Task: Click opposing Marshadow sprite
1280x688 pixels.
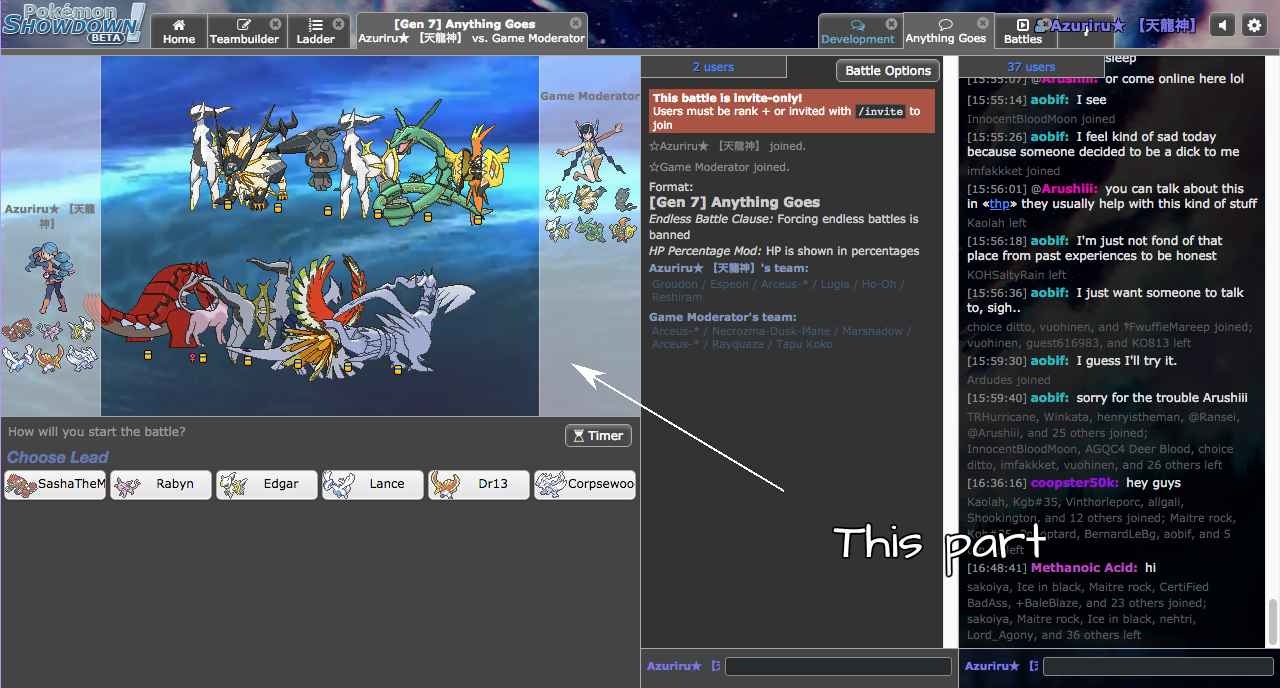Action: click(x=319, y=160)
